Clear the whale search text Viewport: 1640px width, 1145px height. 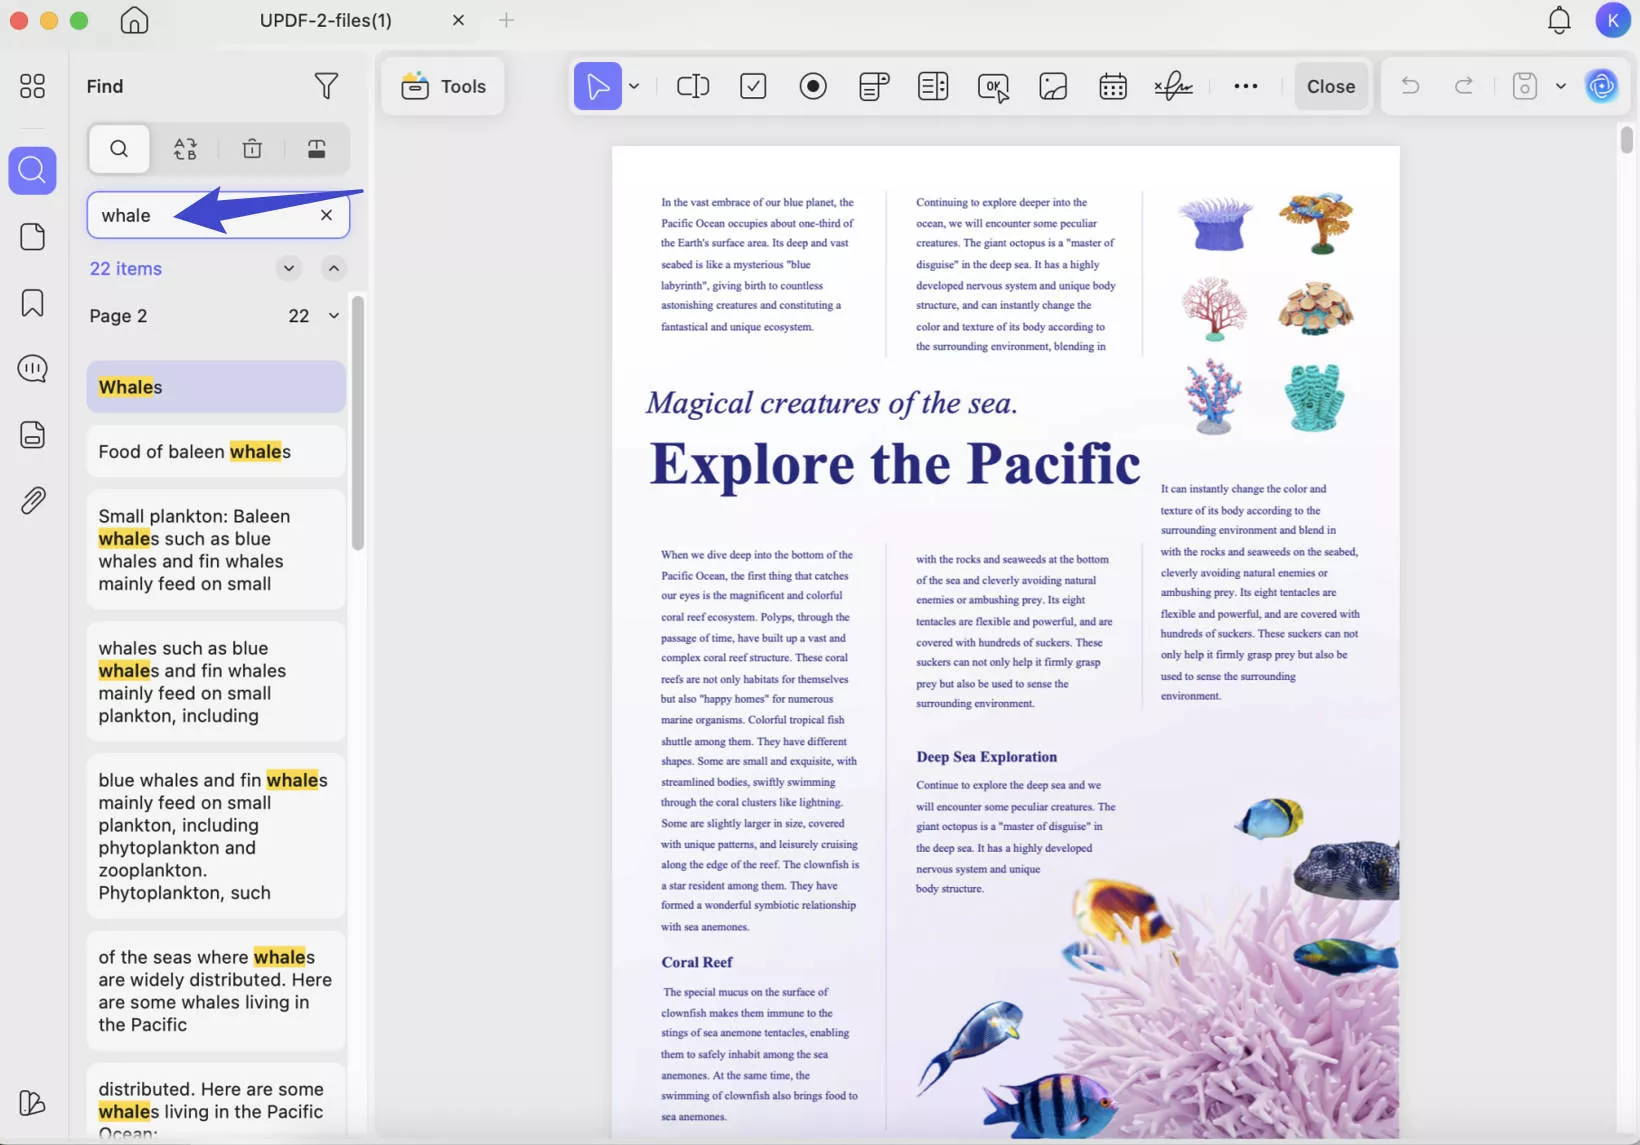click(x=325, y=215)
